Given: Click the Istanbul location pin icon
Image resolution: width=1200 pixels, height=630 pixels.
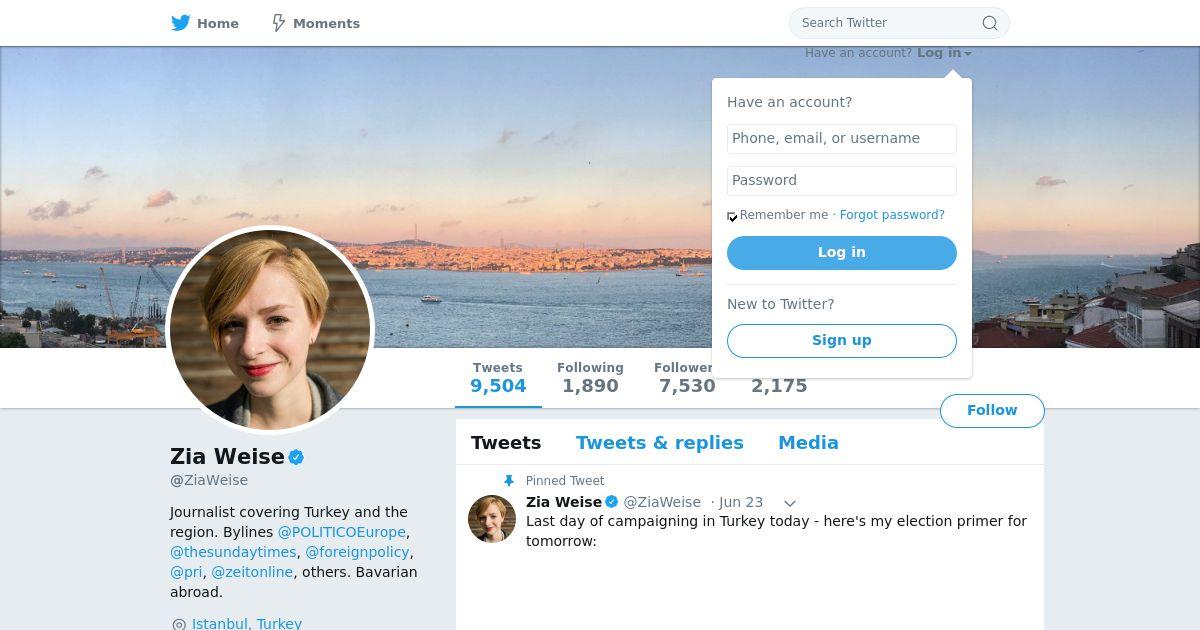Looking at the screenshot, I should [179, 624].
